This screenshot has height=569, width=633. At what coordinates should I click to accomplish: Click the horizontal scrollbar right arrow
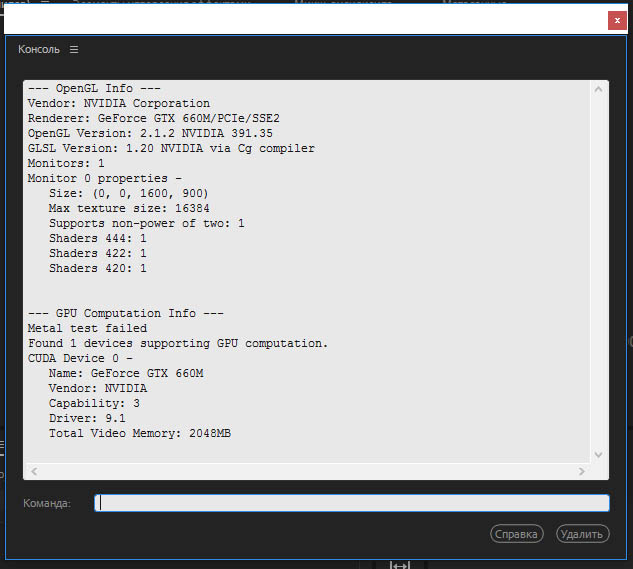tap(584, 470)
